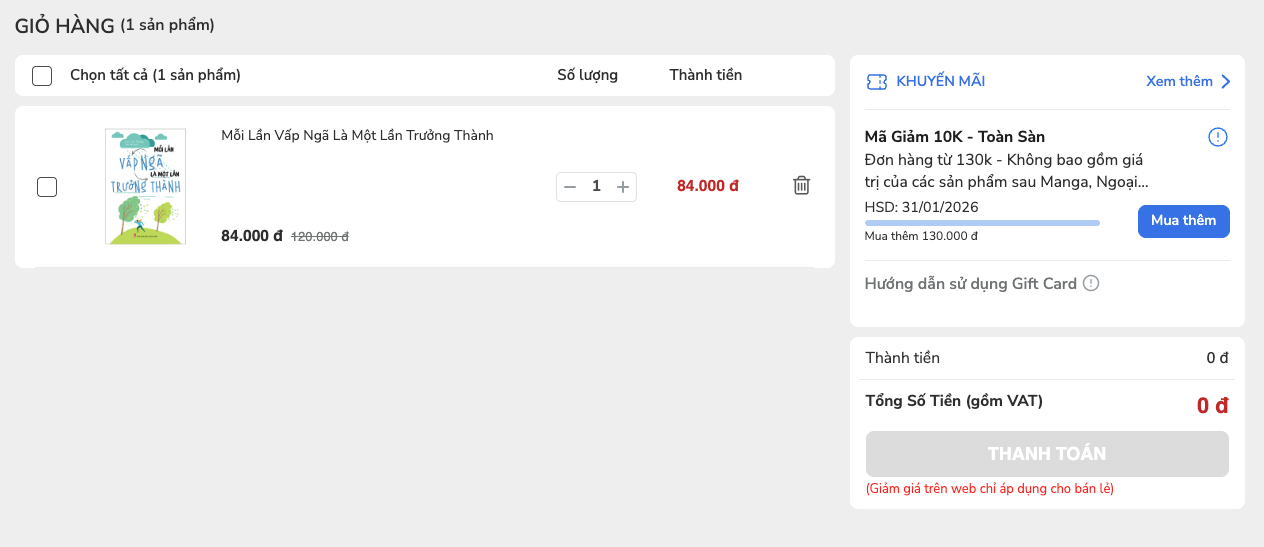
Task: Click the book cover thumbnail
Action: click(145, 186)
